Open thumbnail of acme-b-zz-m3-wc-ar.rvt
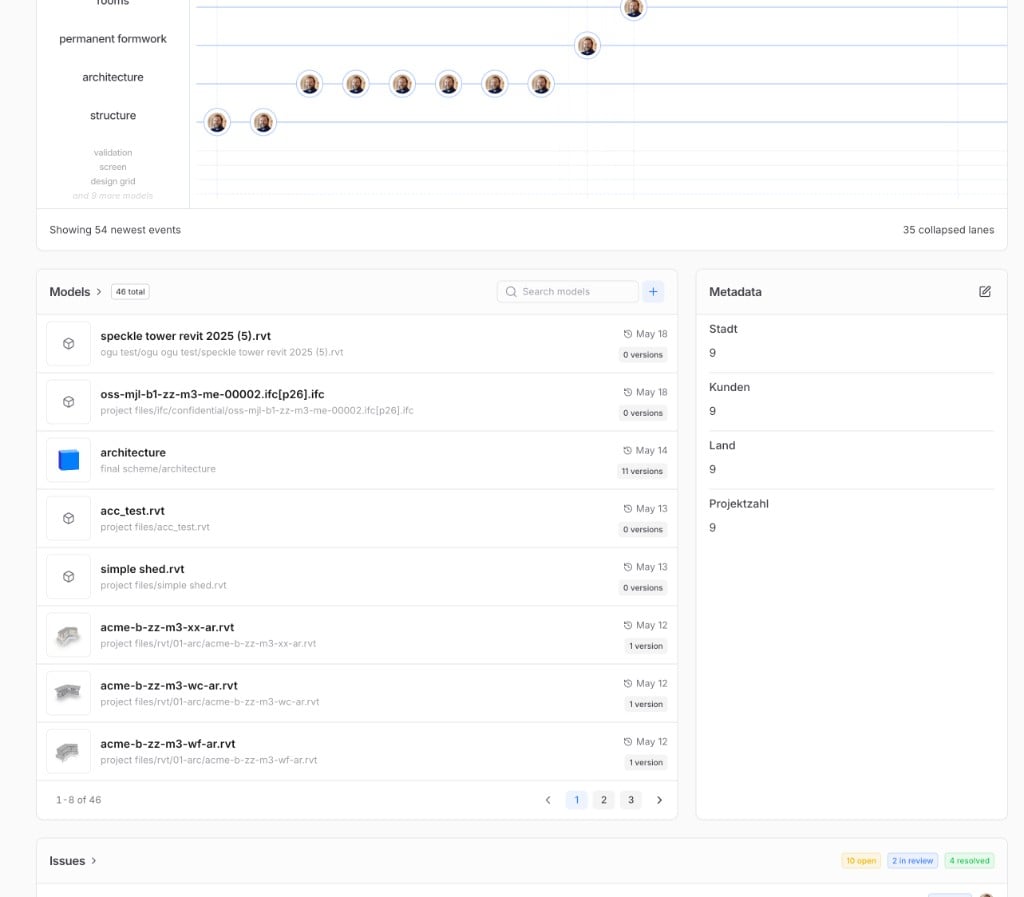1024x897 pixels. pyautogui.click(x=69, y=693)
